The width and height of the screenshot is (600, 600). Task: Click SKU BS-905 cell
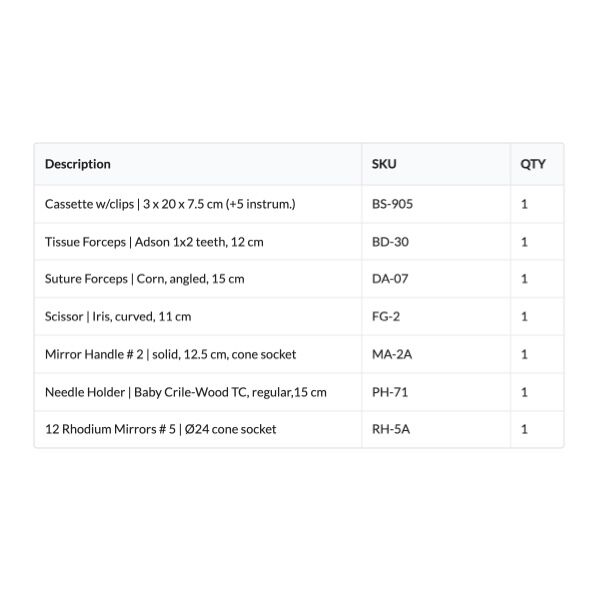pyautogui.click(x=392, y=204)
